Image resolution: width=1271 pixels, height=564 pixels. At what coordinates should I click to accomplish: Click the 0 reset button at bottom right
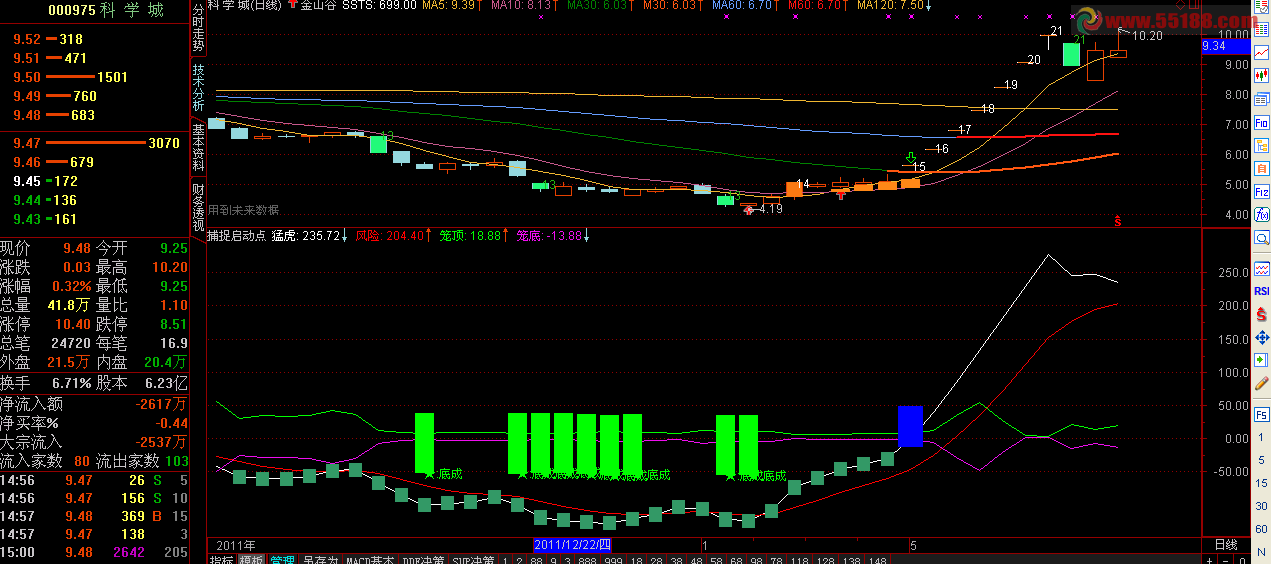tap(1241, 559)
